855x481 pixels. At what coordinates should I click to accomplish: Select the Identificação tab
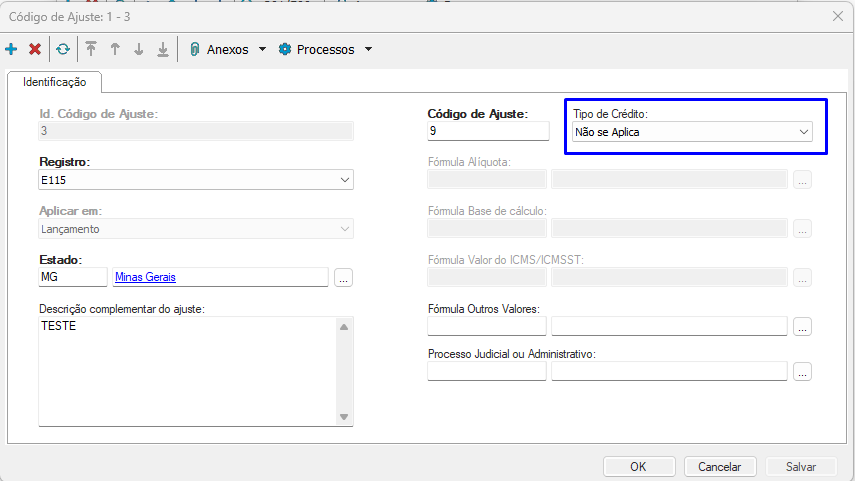(x=55, y=82)
